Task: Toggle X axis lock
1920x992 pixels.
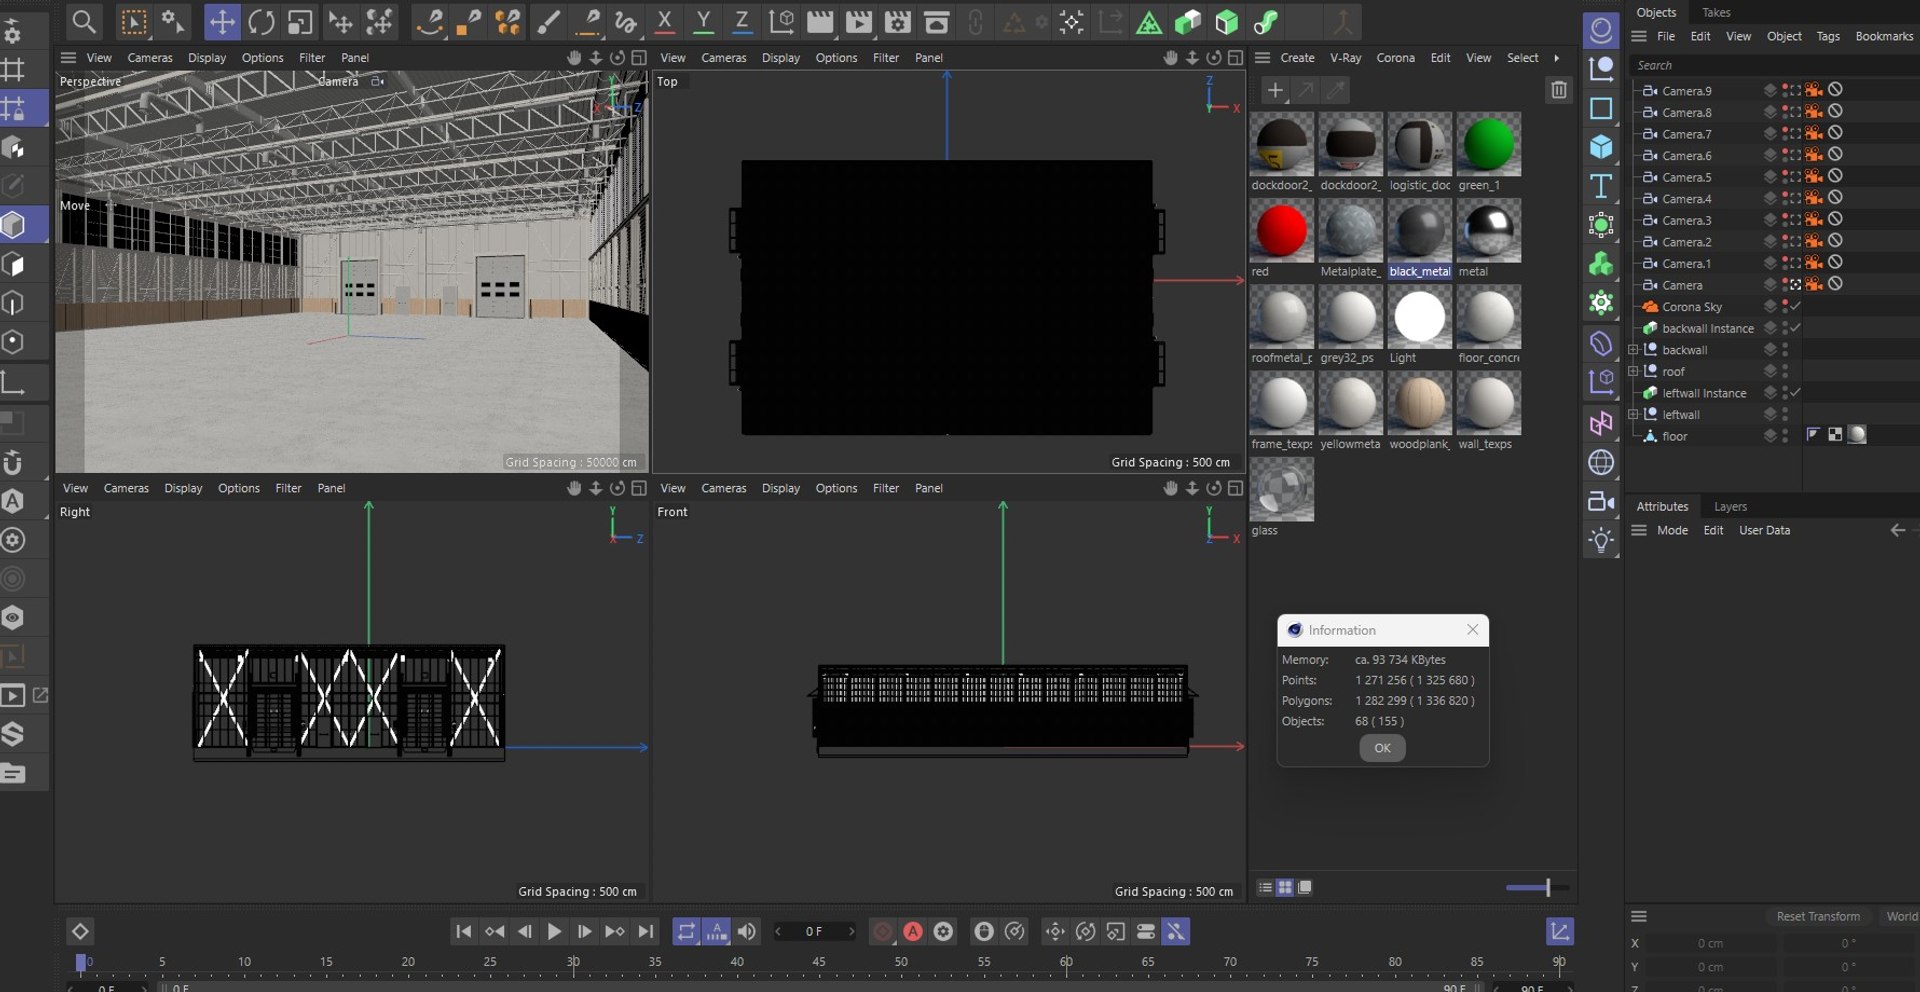Action: [x=664, y=22]
